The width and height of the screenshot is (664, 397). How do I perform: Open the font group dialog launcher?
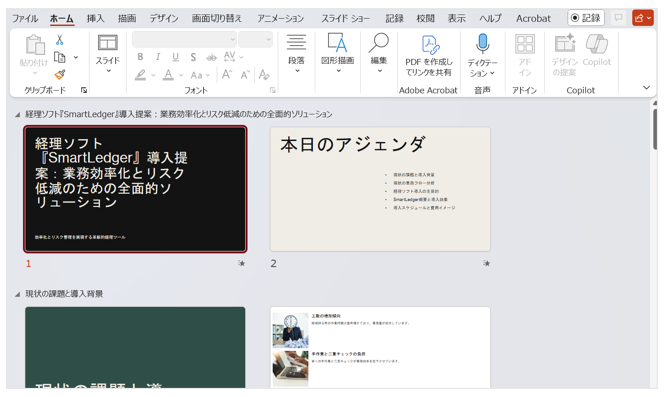[273, 90]
